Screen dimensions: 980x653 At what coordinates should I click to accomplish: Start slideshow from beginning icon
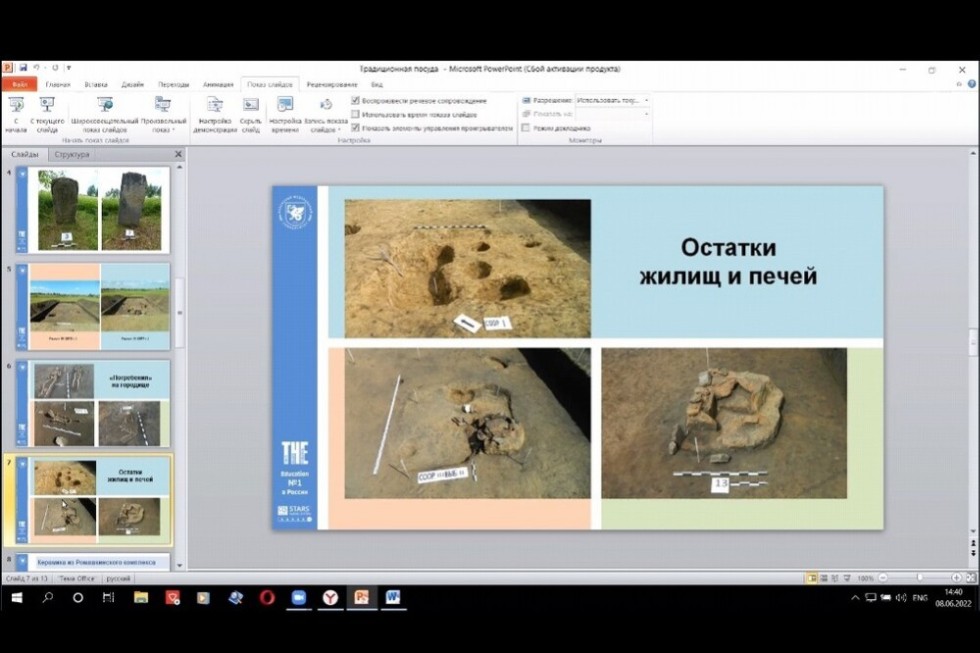point(16,105)
